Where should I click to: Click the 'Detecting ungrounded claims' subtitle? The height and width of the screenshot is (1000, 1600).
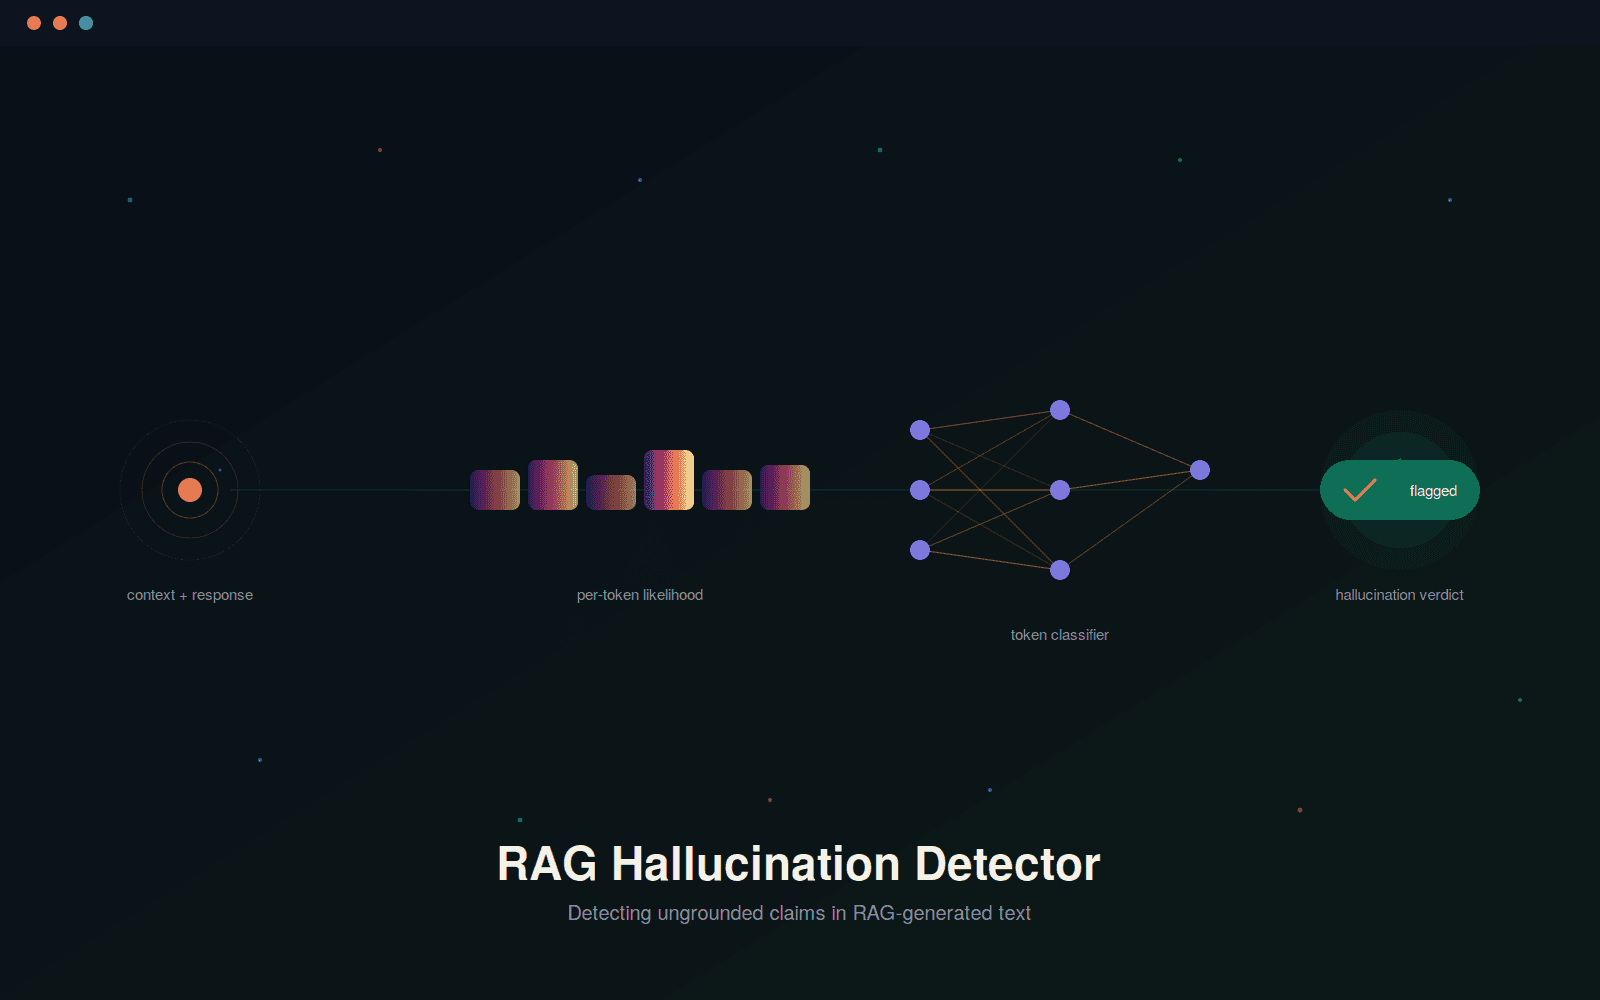[x=799, y=913]
